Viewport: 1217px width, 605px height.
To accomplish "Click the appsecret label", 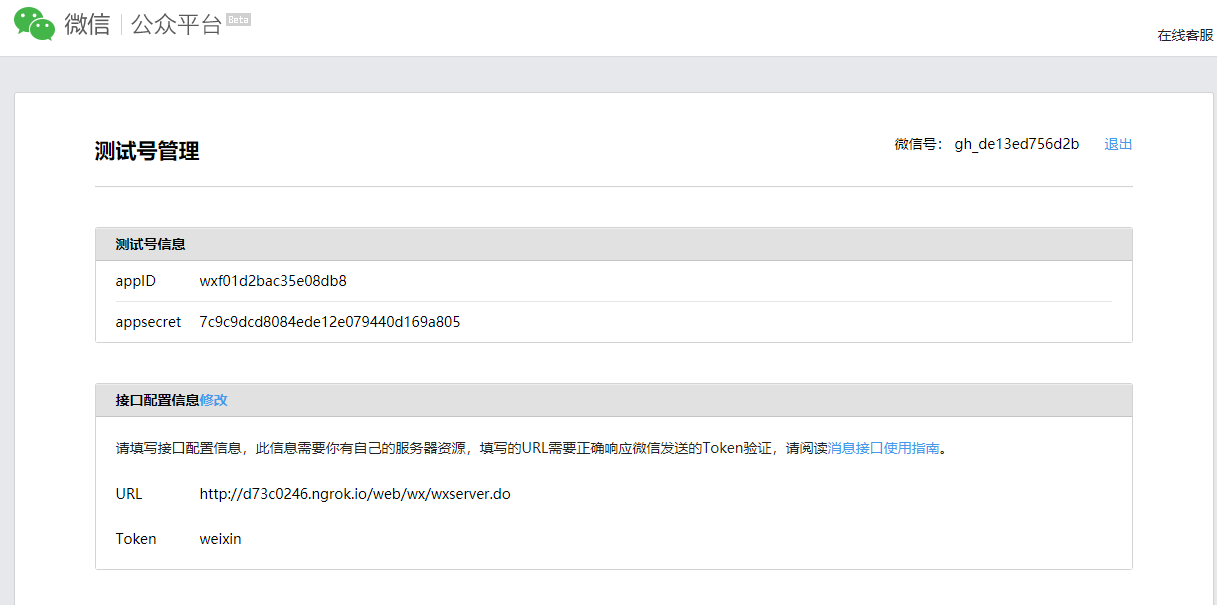I will pos(148,322).
